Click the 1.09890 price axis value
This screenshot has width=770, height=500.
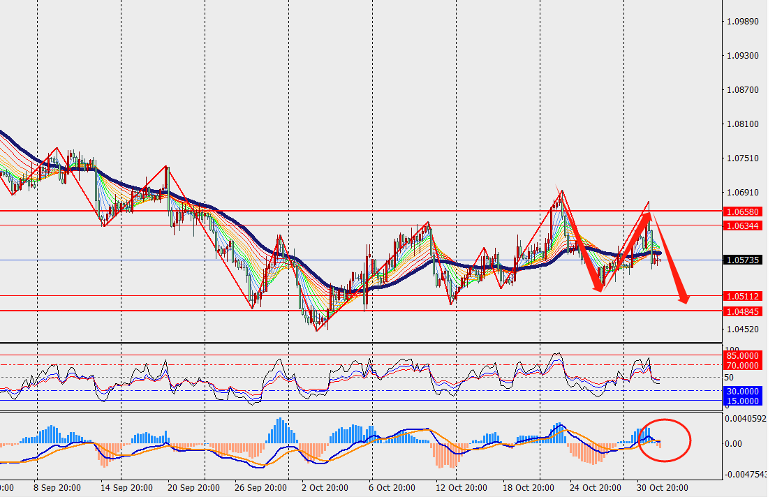point(742,22)
